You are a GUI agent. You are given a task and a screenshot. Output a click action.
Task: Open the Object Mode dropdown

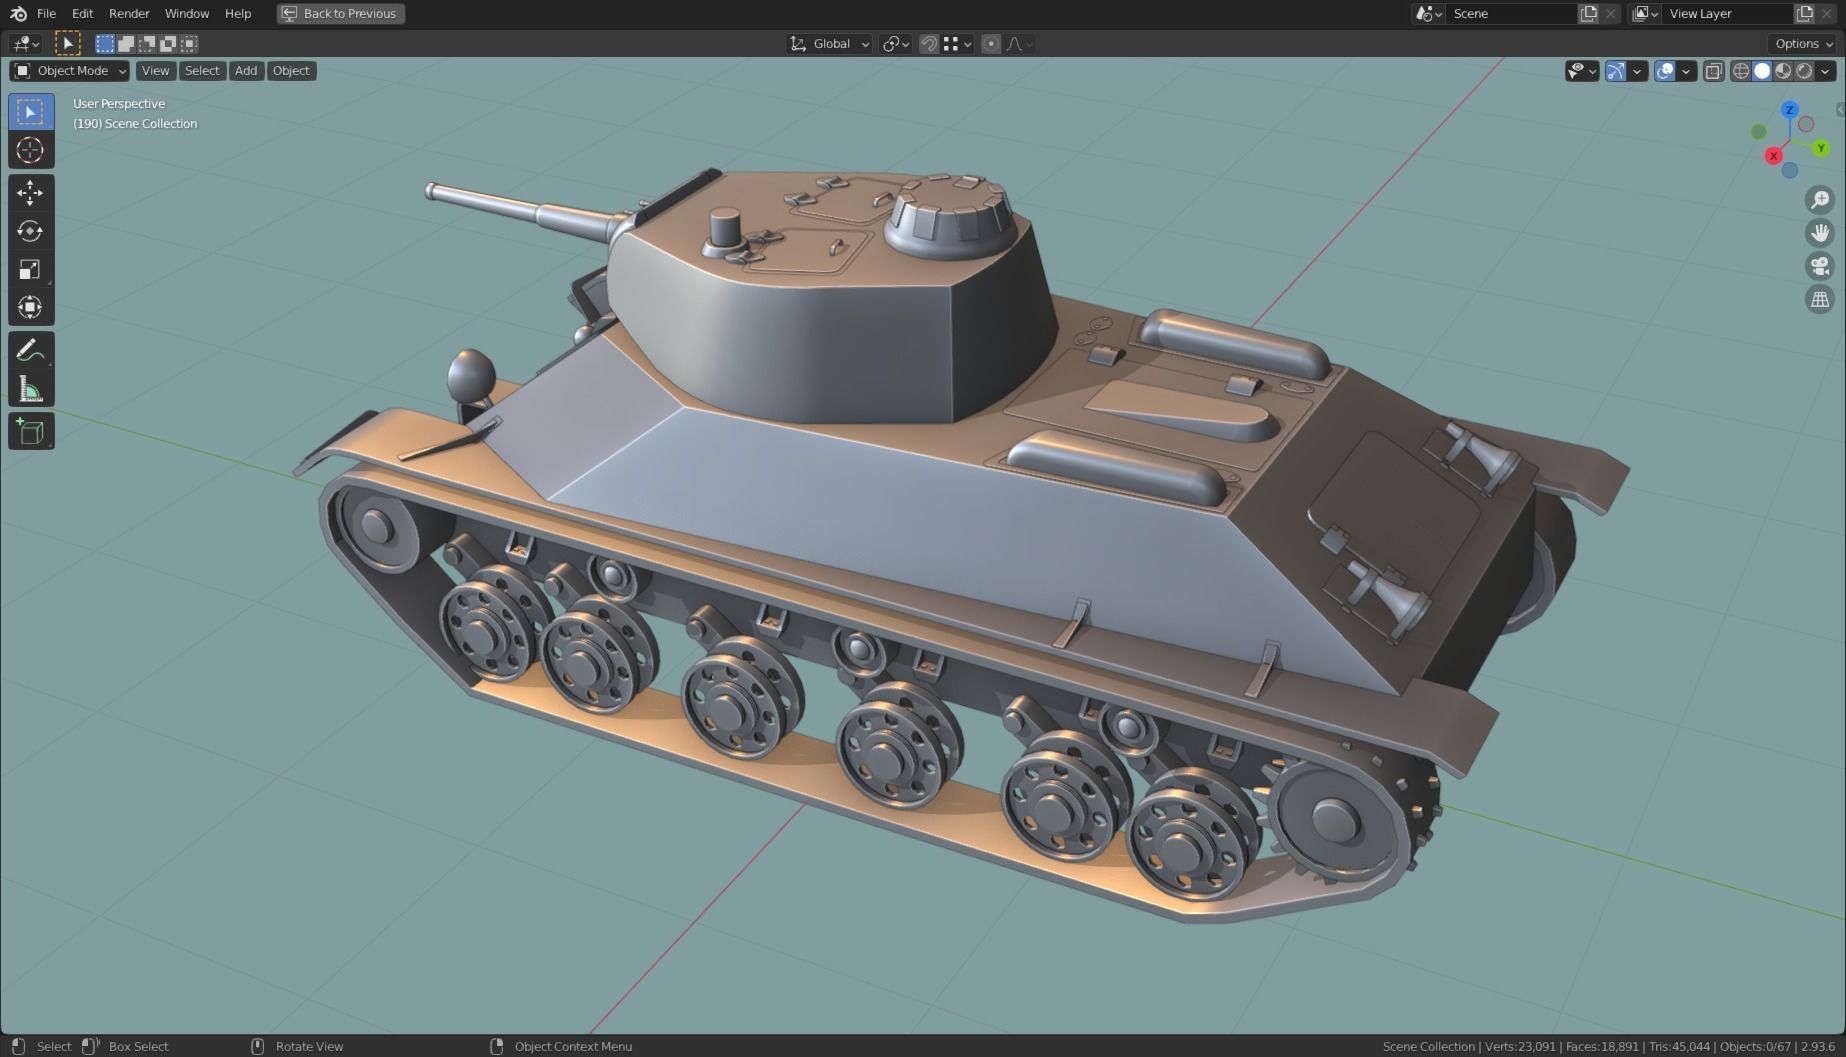point(70,71)
